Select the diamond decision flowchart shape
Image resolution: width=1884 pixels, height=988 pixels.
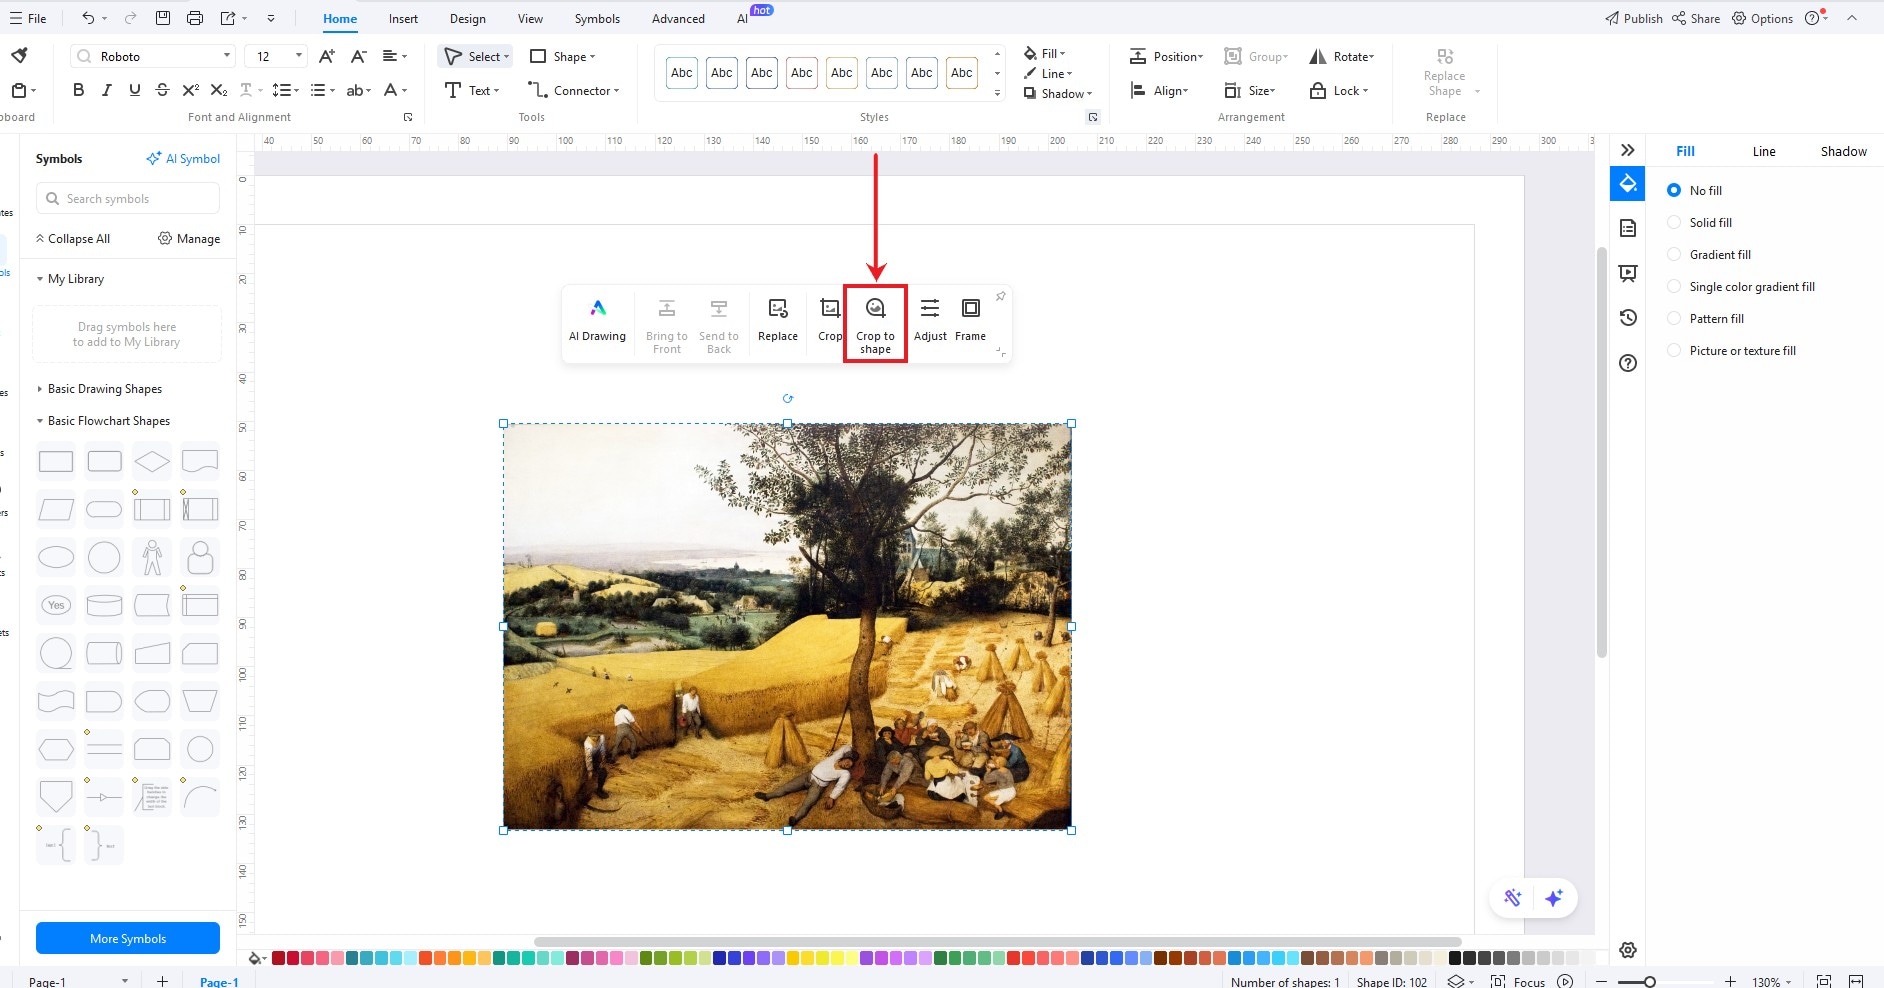pyautogui.click(x=152, y=461)
